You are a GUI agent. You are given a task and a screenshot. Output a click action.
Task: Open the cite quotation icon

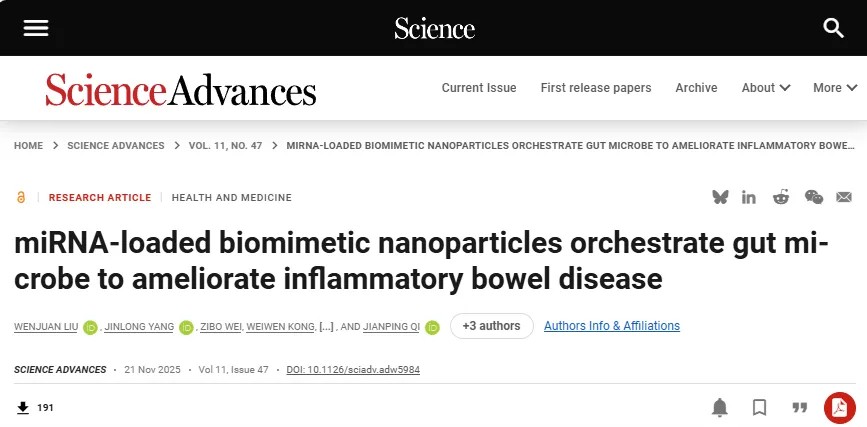799,407
